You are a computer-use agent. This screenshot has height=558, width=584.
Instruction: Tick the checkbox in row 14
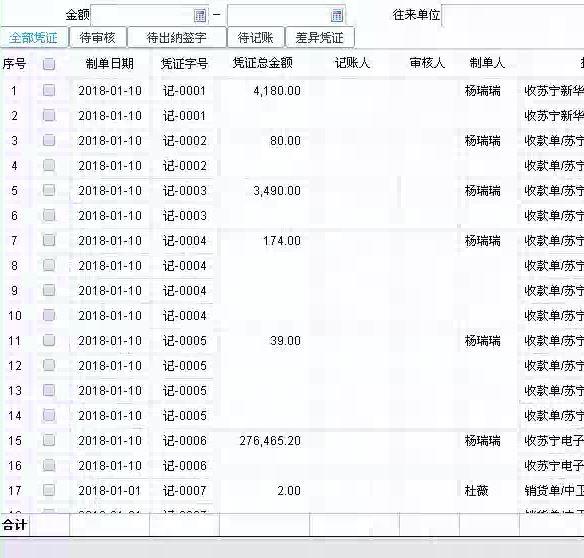pos(49,415)
